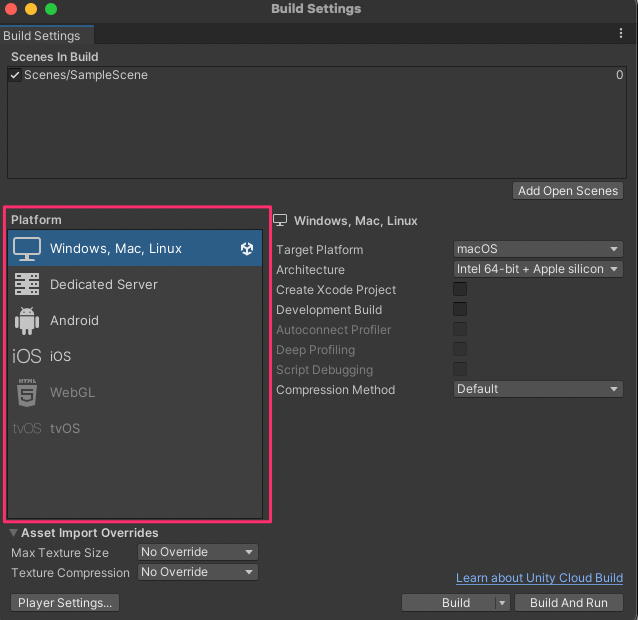Click the Dedicated Server rack icon
The height and width of the screenshot is (620, 638).
tap(27, 284)
